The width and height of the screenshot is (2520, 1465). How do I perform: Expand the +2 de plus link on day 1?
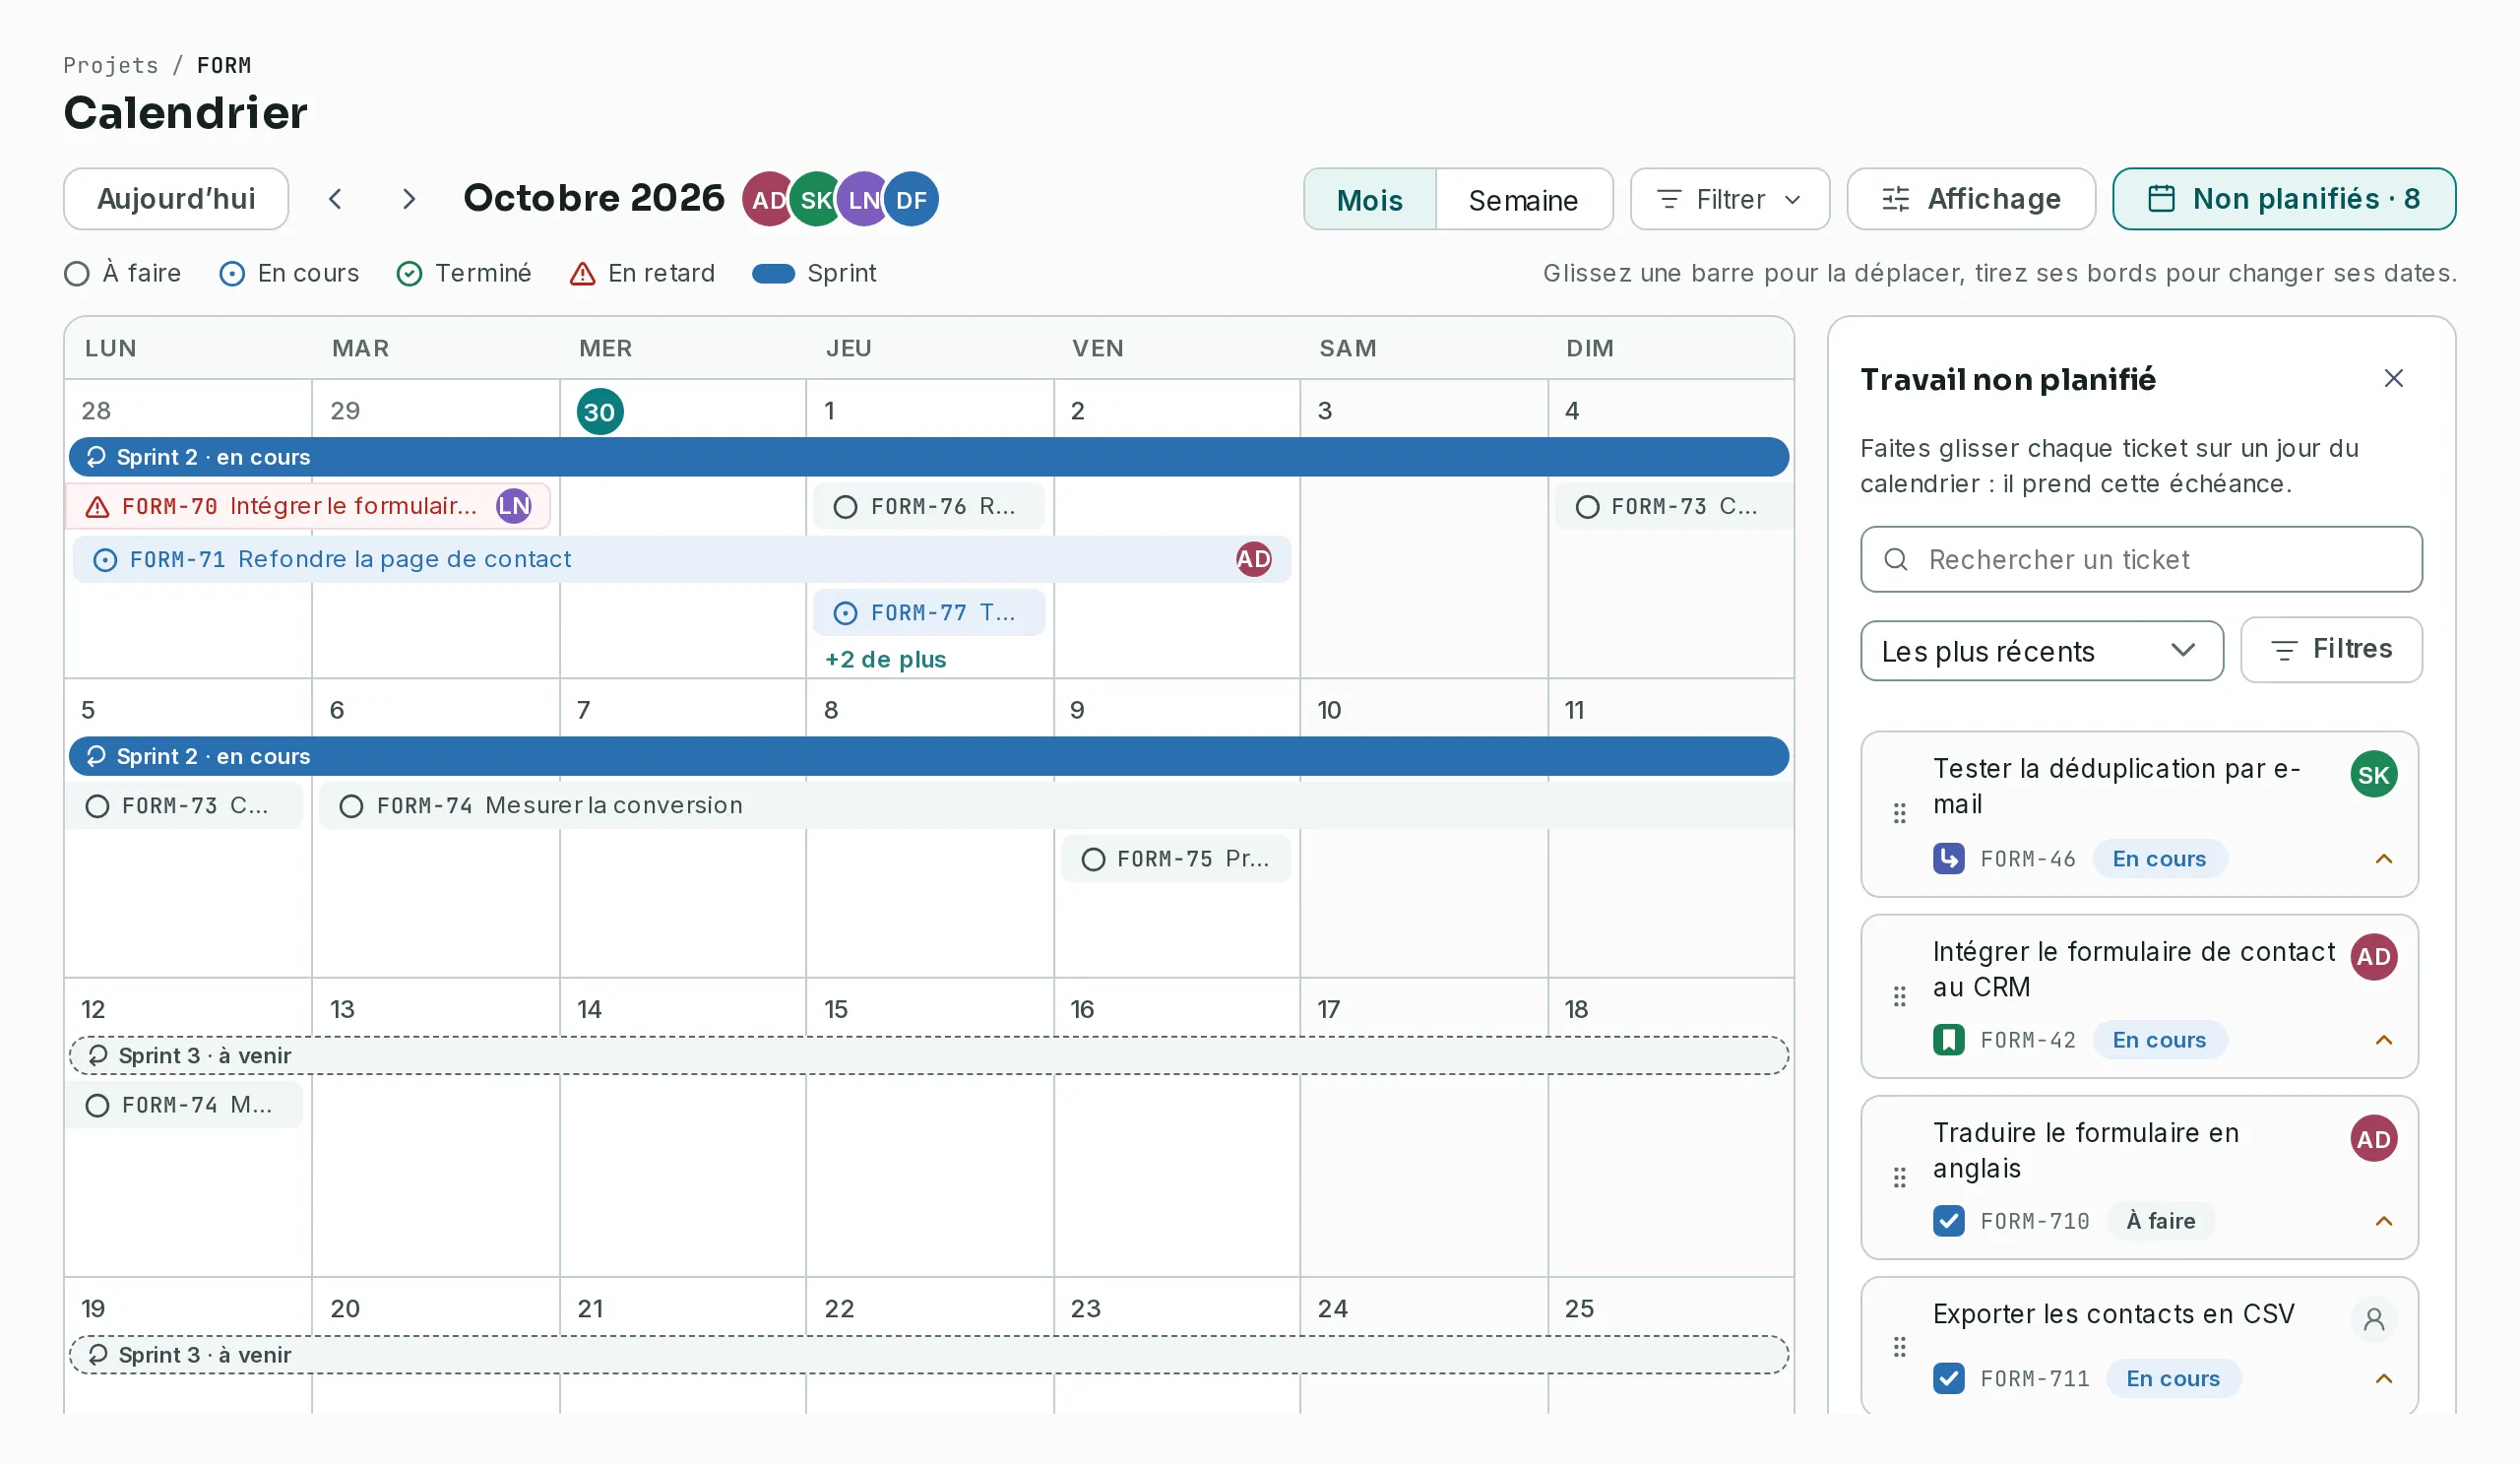point(885,659)
